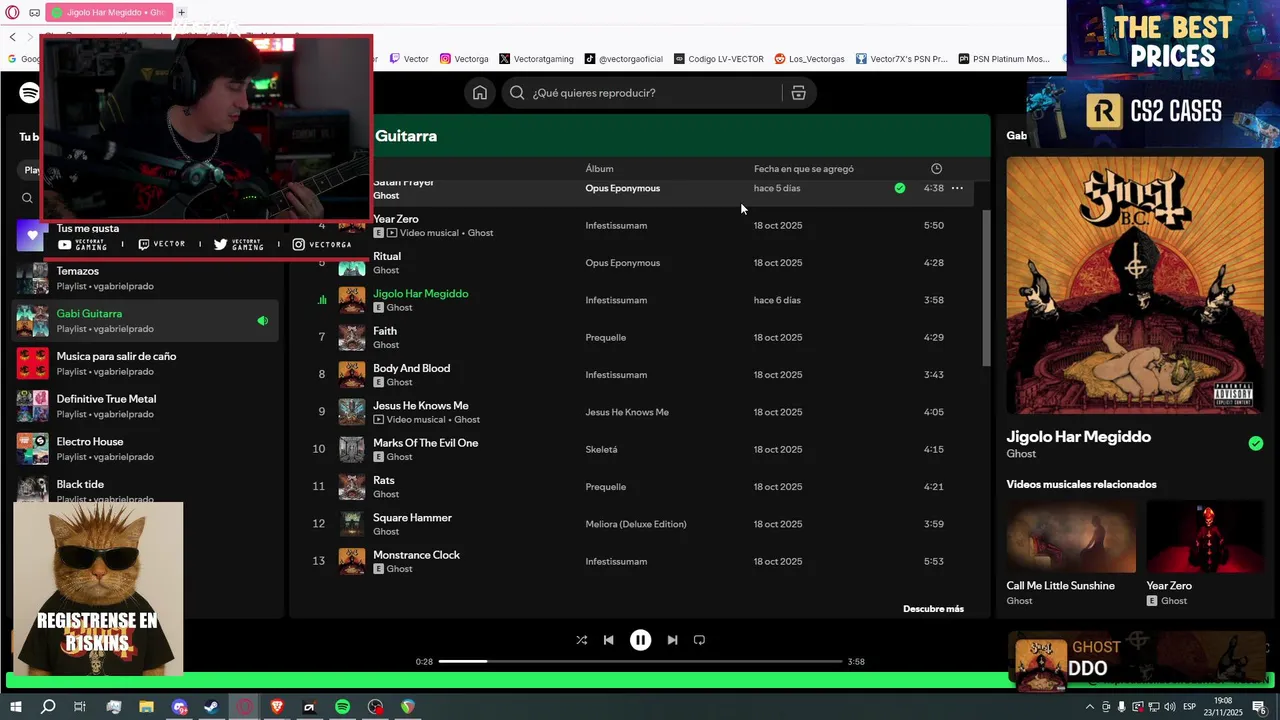Open the Codigo LV-VECTOR bookmark
The width and height of the screenshot is (1280, 720).
(x=719, y=59)
